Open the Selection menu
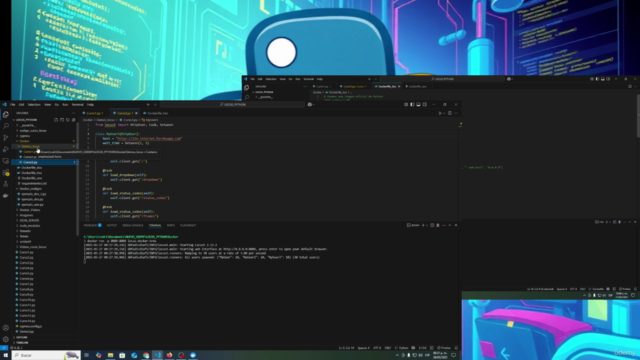 [x=34, y=104]
